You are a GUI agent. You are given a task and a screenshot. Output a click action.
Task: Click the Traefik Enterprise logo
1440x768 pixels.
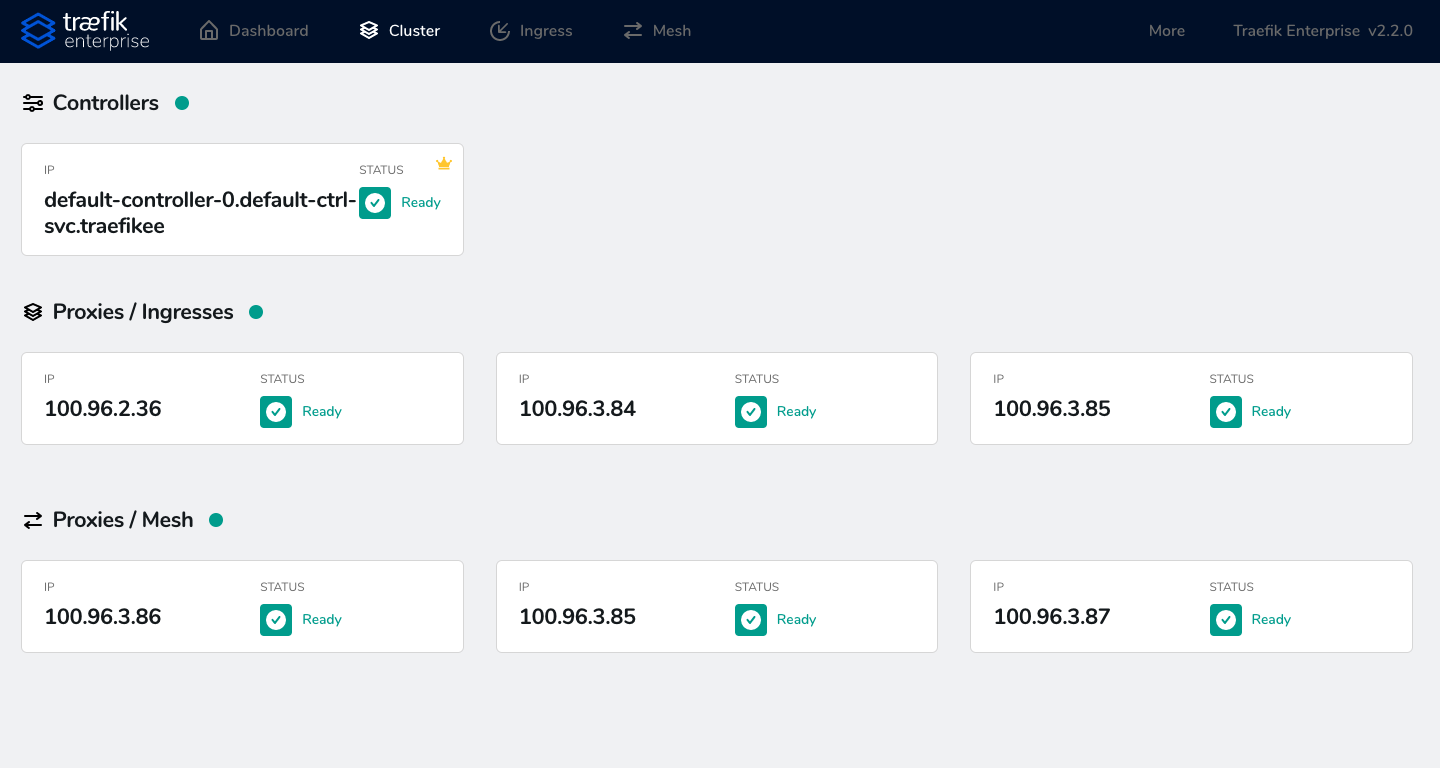coord(85,30)
